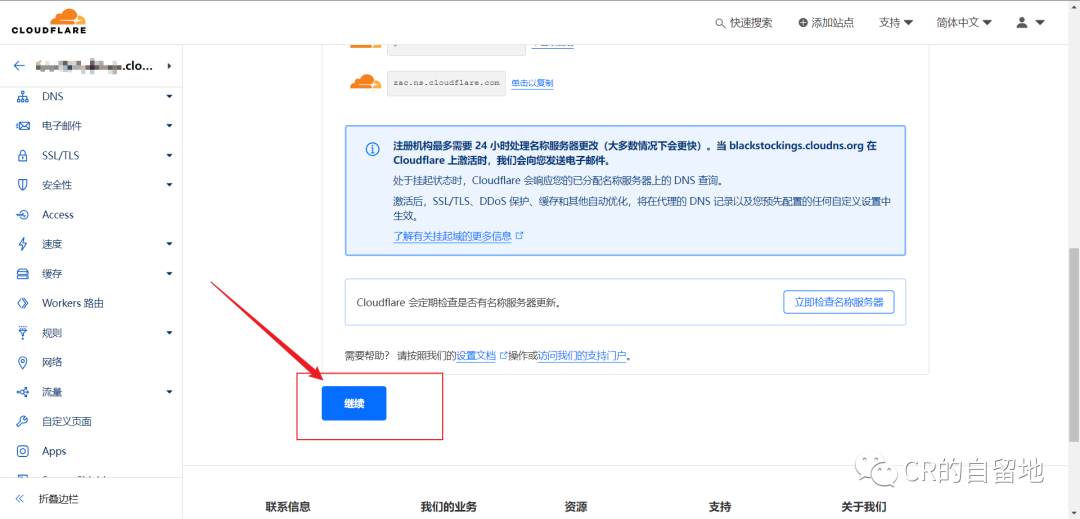1080x519 pixels.
Task: Open the 支持 support dropdown
Action: point(895,22)
